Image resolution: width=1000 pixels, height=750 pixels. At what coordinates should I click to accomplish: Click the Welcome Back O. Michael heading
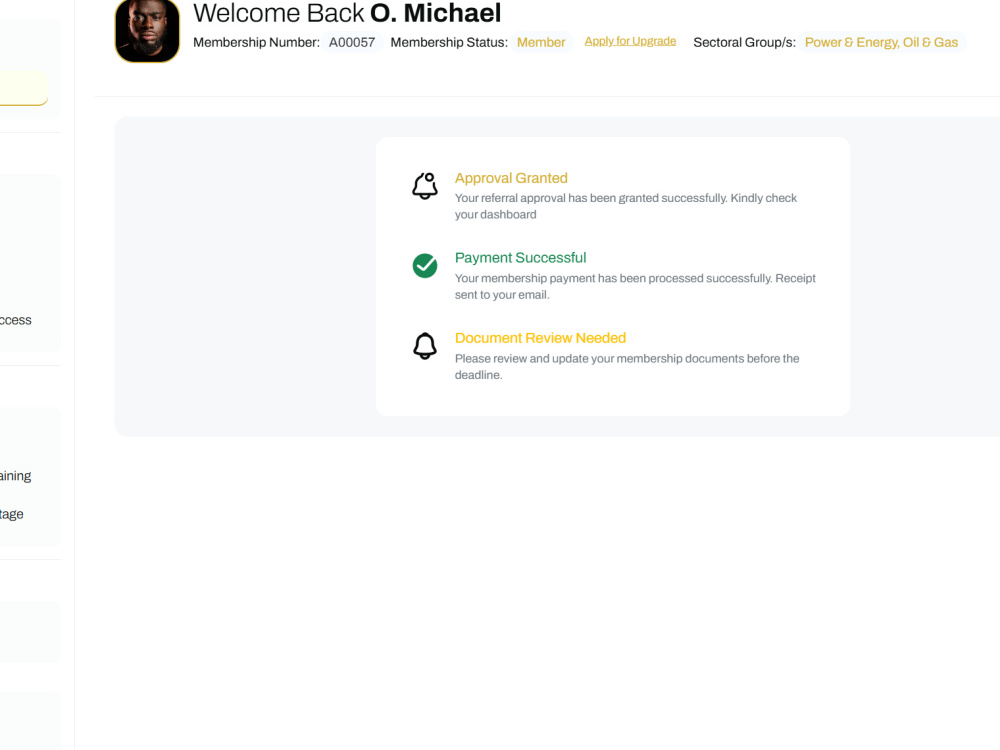(347, 13)
